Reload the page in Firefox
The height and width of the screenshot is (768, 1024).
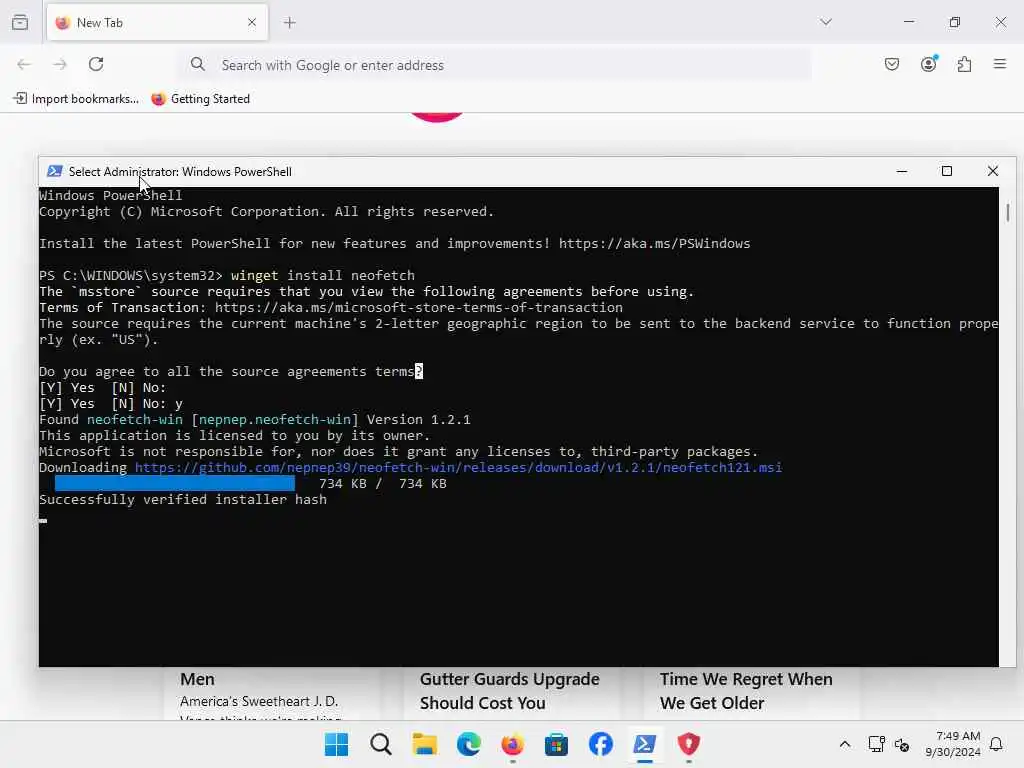96,64
